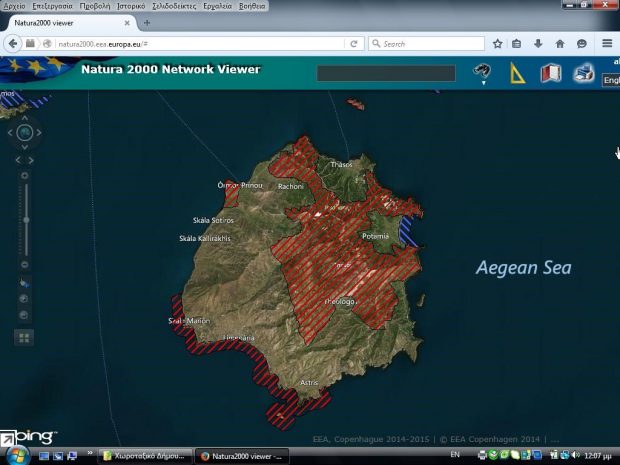
Task: Click the zoom-out minus button
Action: click(25, 265)
